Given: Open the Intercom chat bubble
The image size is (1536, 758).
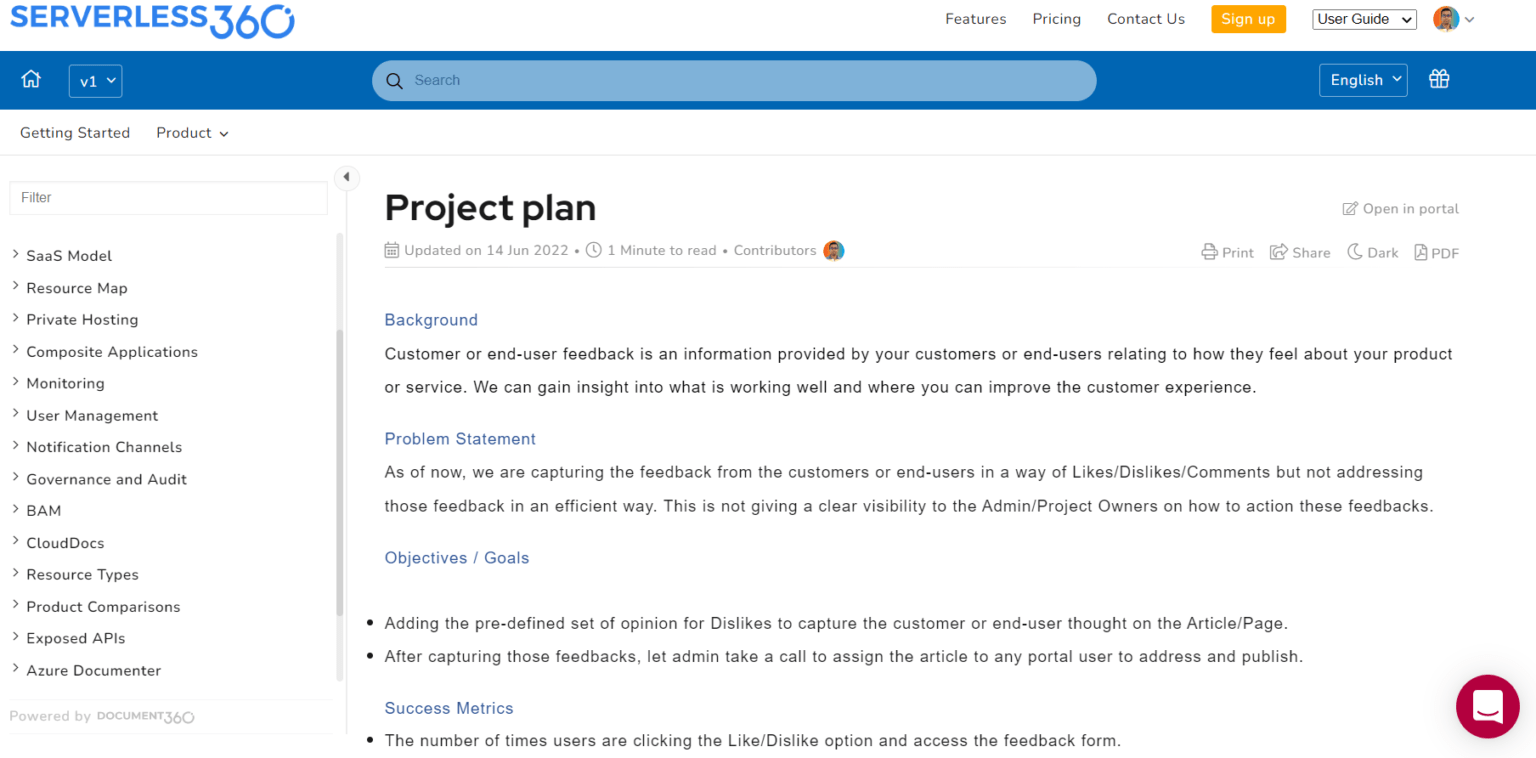Looking at the screenshot, I should point(1487,706).
